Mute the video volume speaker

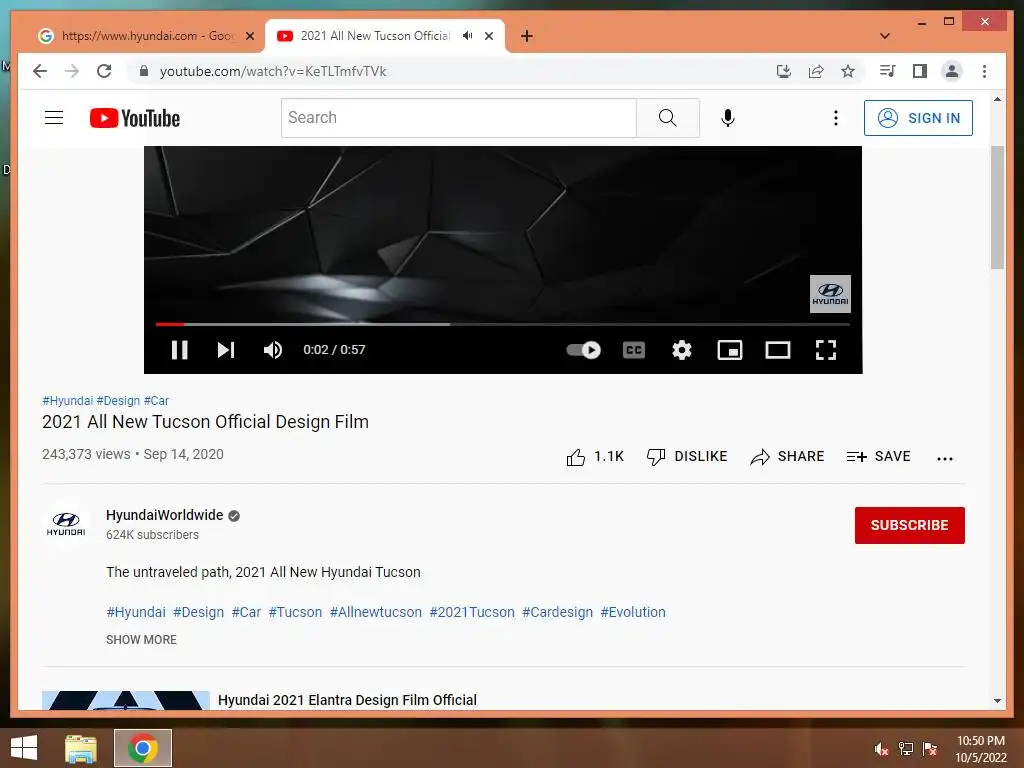click(273, 350)
